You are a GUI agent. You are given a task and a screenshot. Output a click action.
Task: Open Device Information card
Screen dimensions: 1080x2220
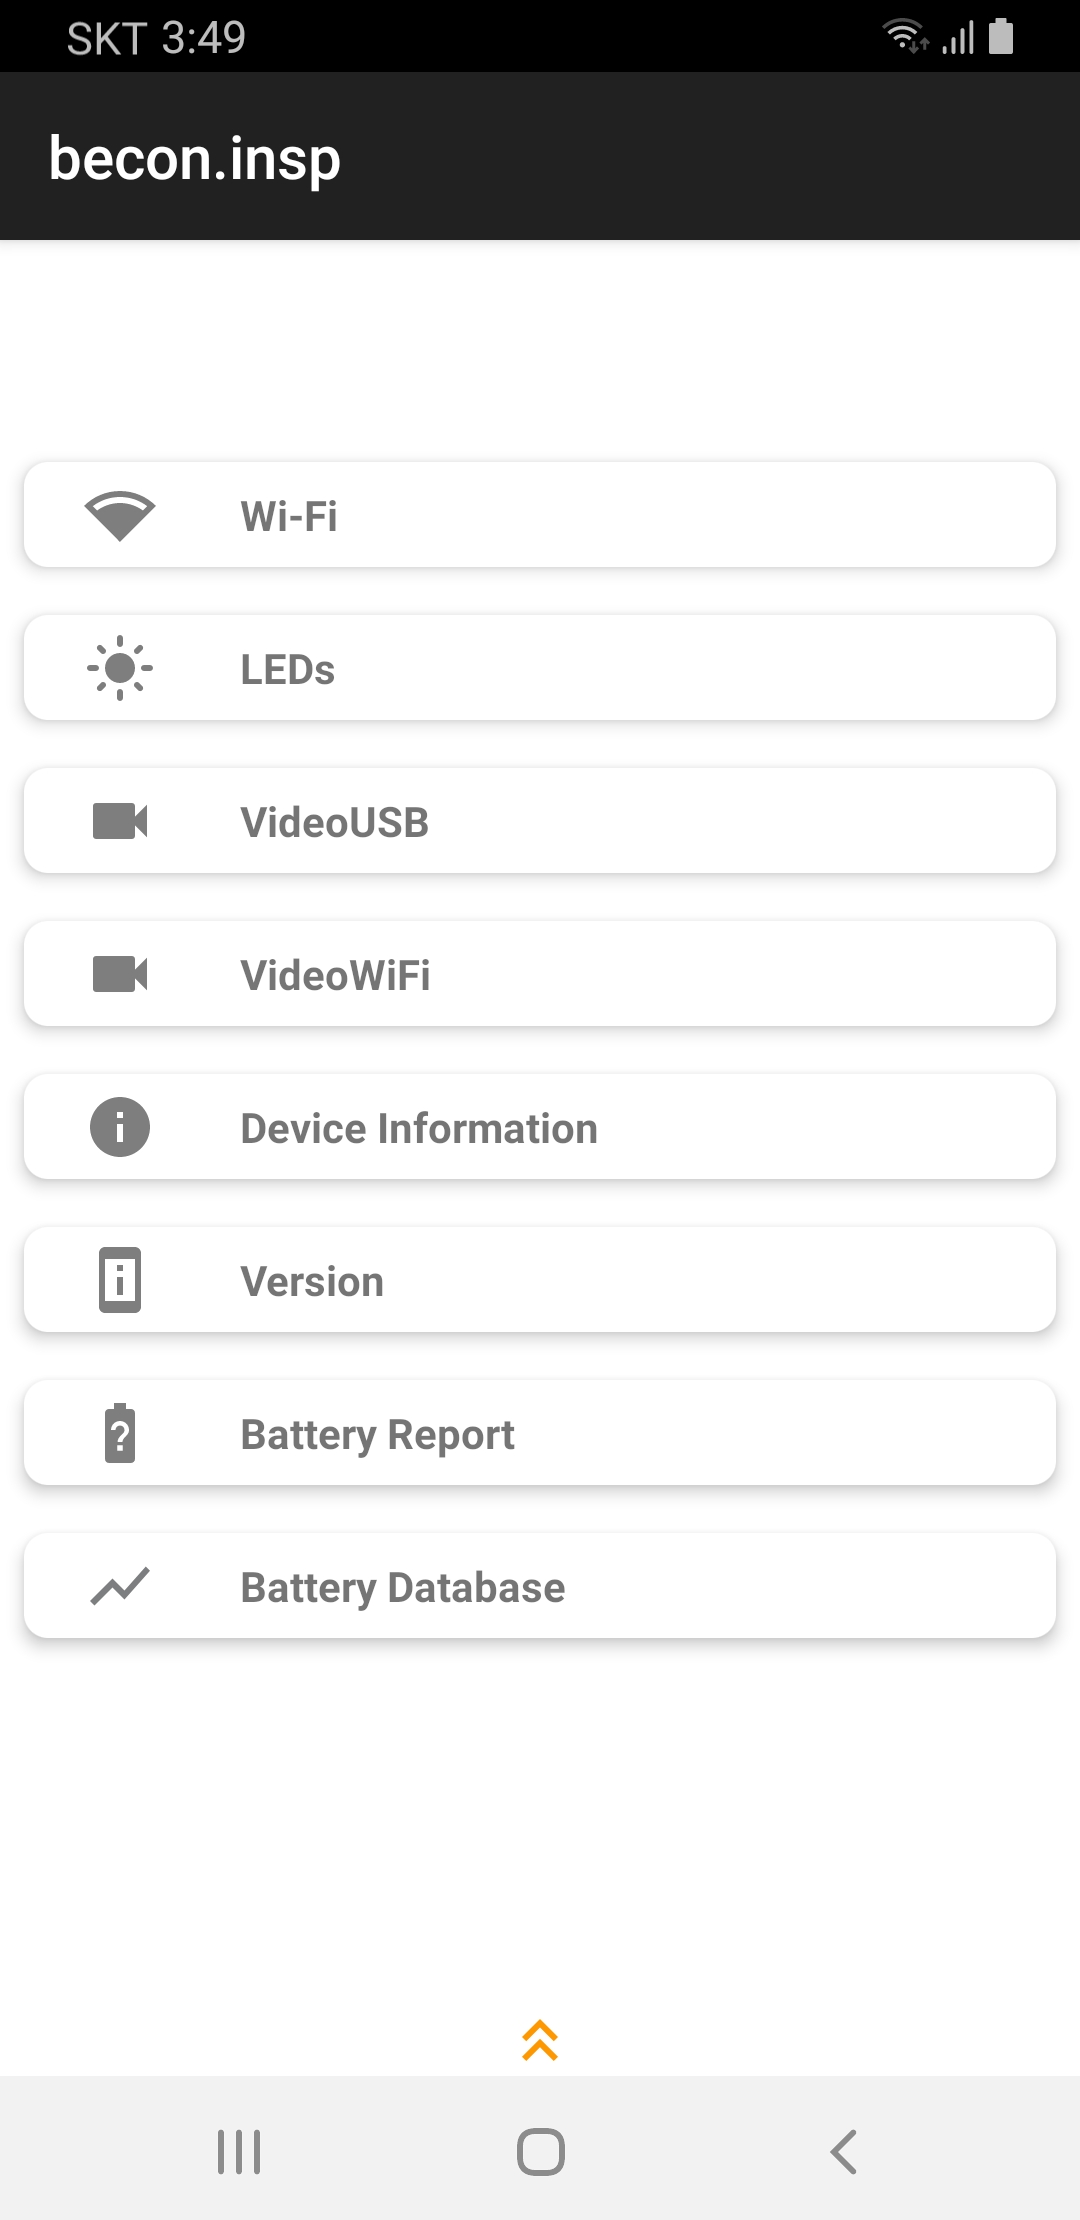[x=540, y=1127]
